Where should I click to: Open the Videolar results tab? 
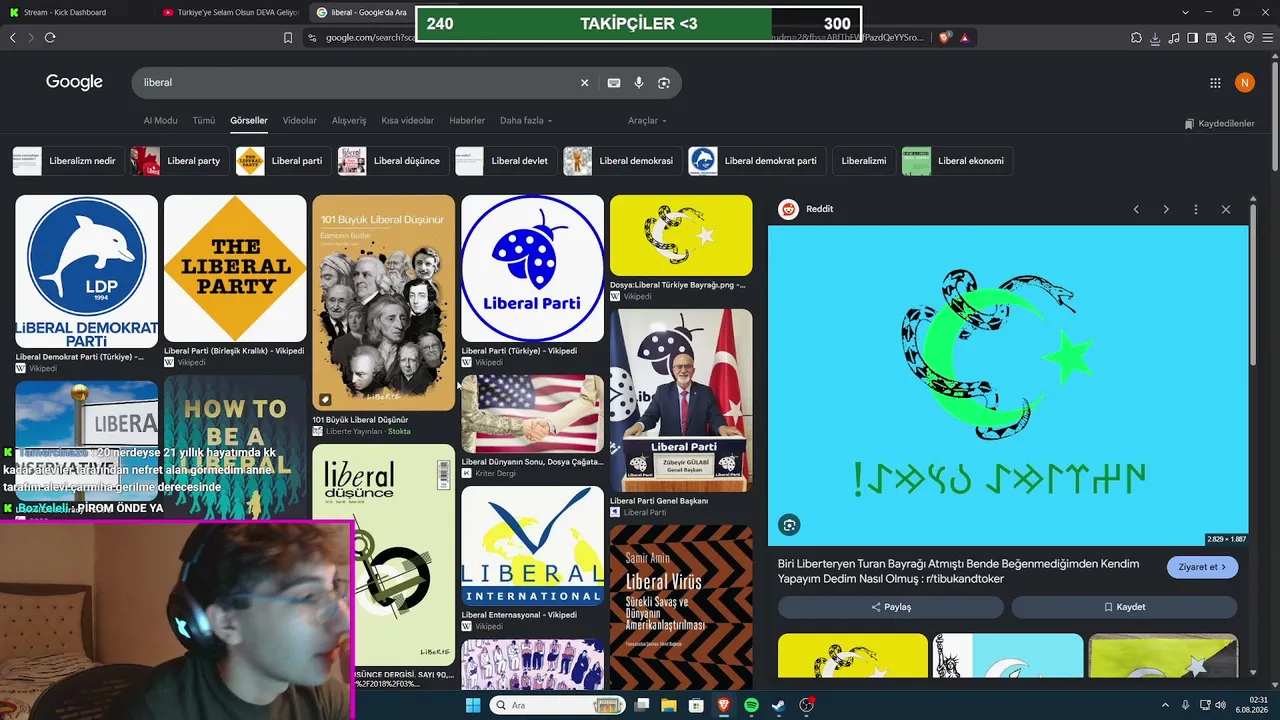(300, 121)
